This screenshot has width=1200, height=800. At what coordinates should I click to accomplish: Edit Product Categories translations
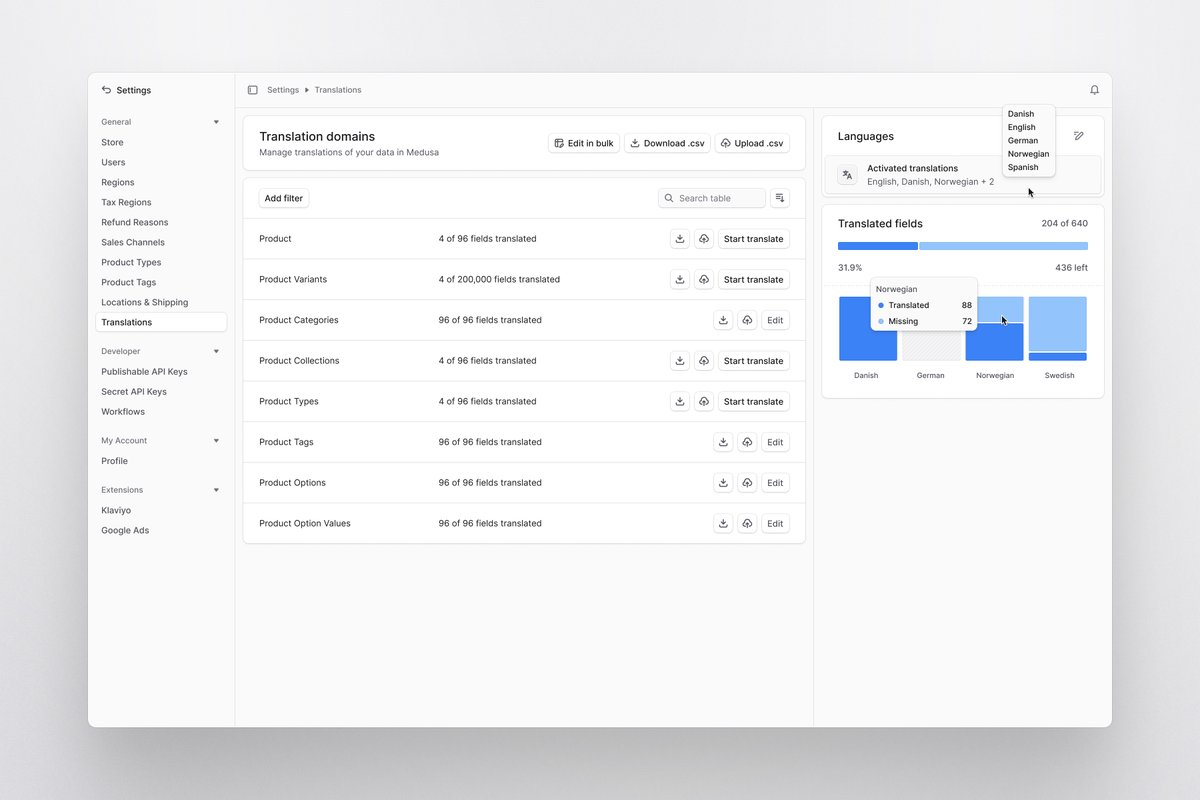[775, 320]
